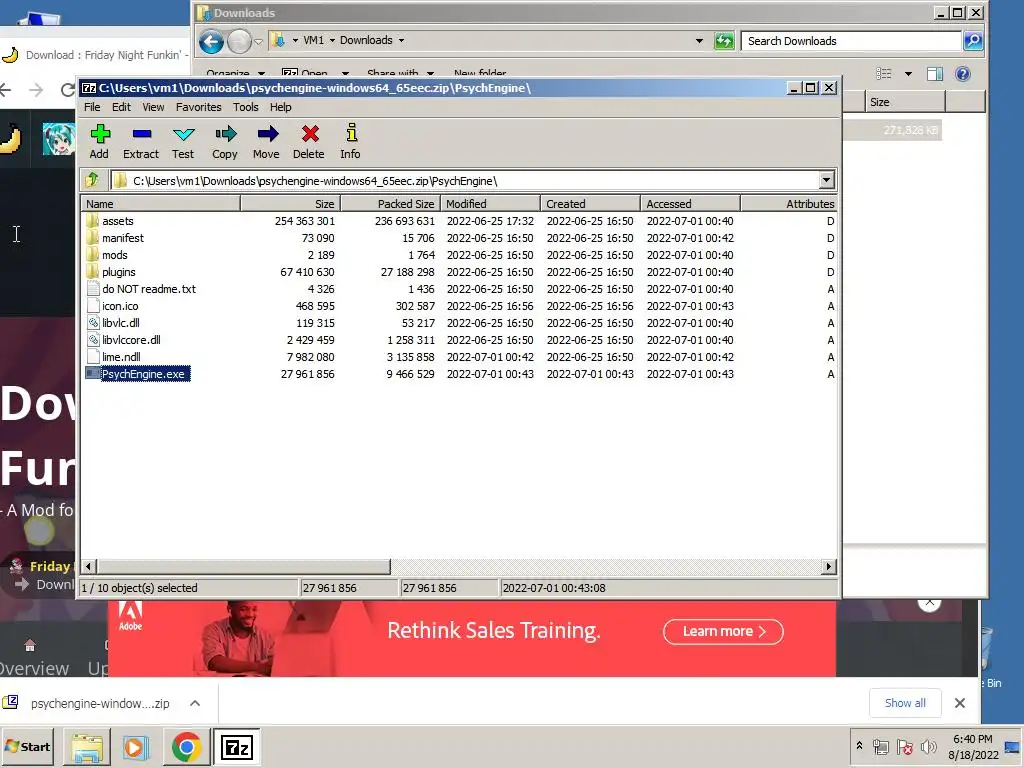Click the Move toolbar icon
This screenshot has height=768, width=1024.
[266, 142]
